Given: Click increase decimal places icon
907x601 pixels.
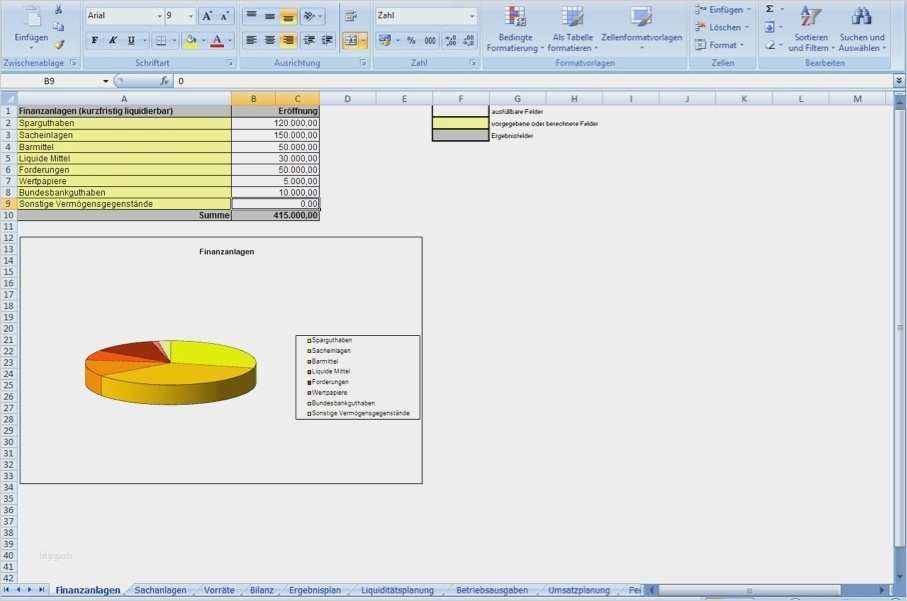Looking at the screenshot, I should point(451,40).
